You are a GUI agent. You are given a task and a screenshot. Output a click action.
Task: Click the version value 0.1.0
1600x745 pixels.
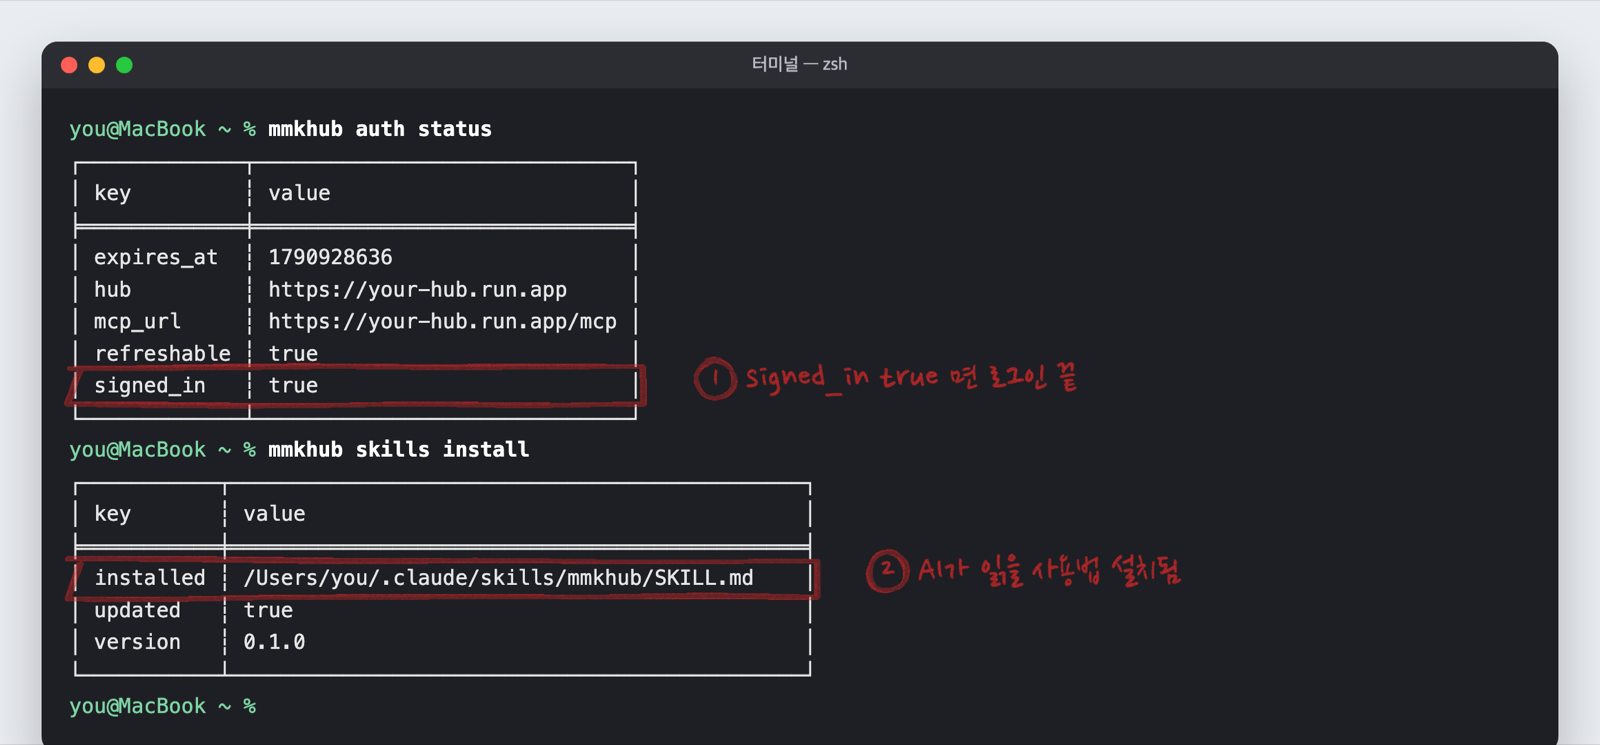coord(274,642)
